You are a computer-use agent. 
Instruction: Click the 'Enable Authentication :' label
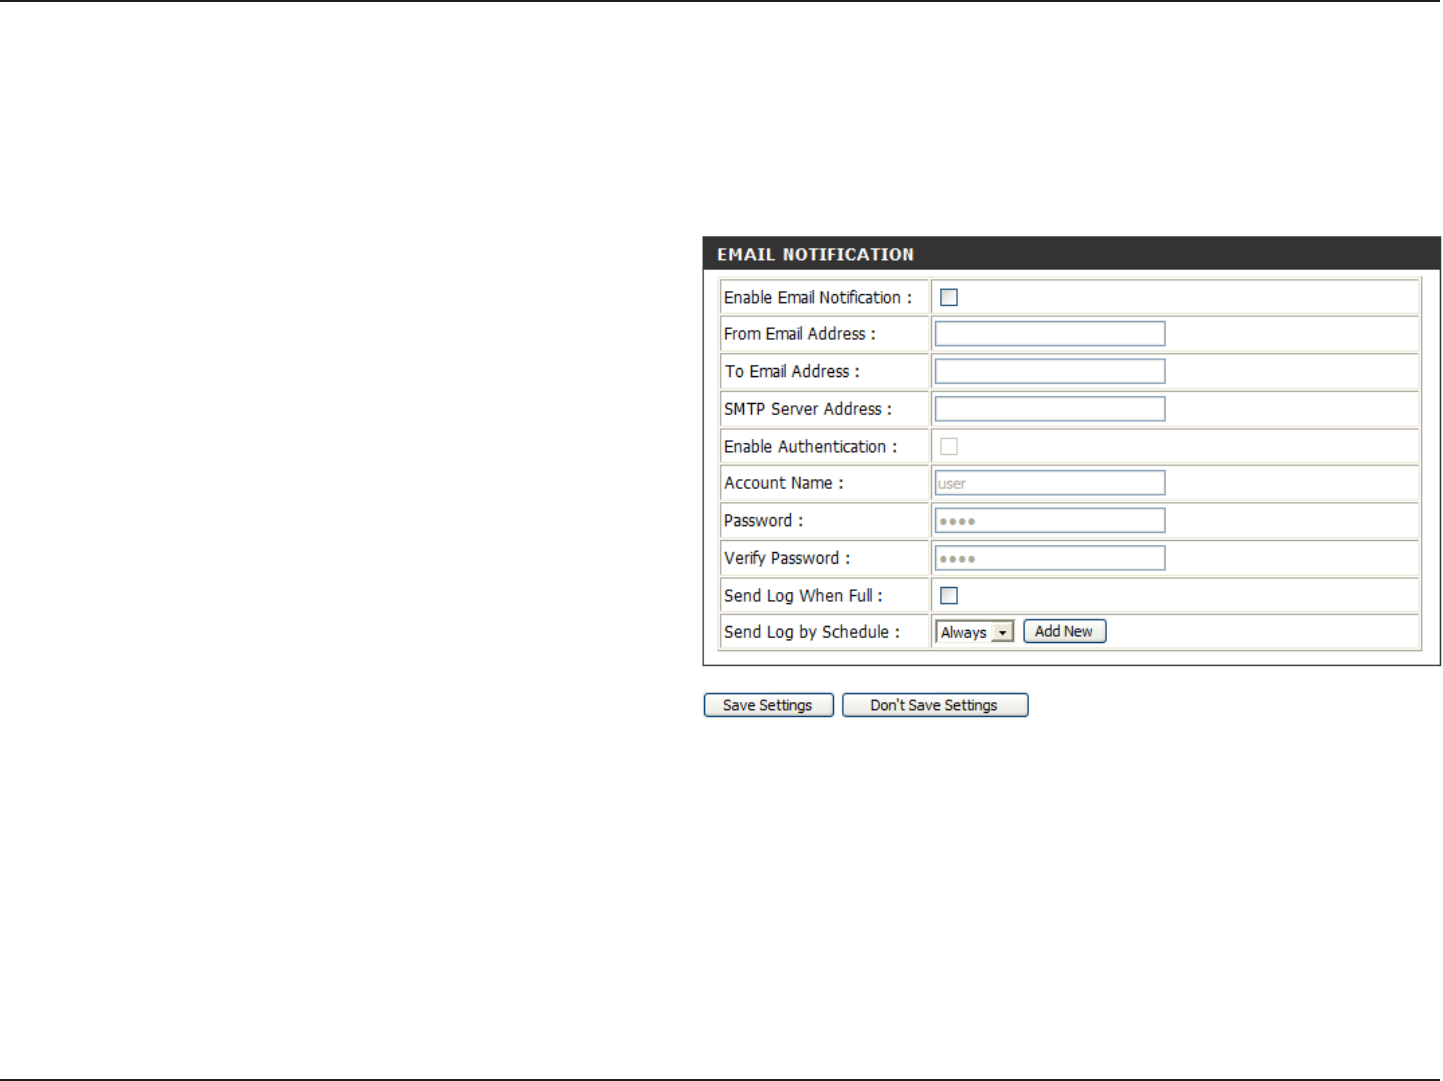pyautogui.click(x=811, y=447)
